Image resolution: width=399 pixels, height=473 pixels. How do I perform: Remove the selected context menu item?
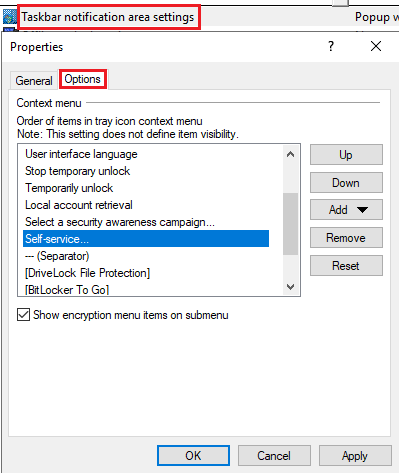point(346,238)
